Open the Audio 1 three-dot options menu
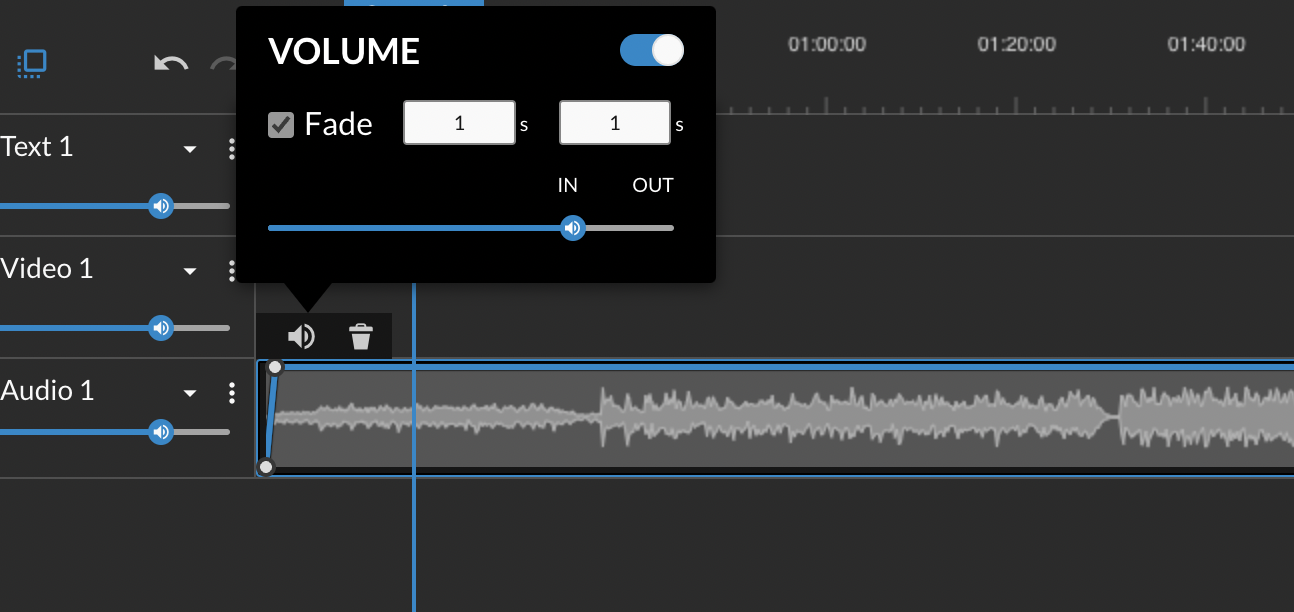 [x=232, y=392]
